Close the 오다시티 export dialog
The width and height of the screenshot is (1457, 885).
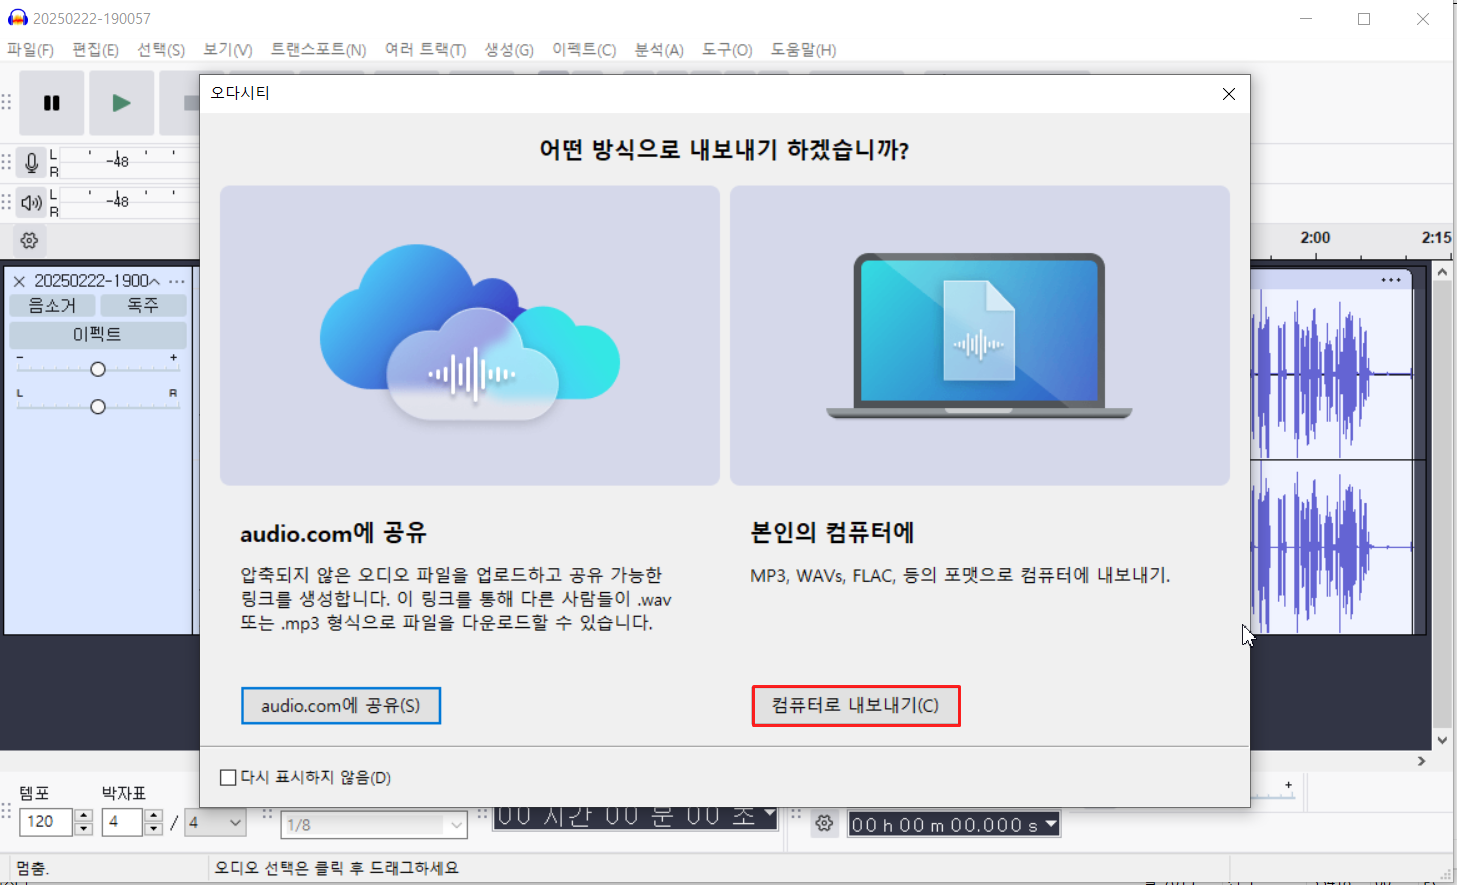click(1229, 94)
